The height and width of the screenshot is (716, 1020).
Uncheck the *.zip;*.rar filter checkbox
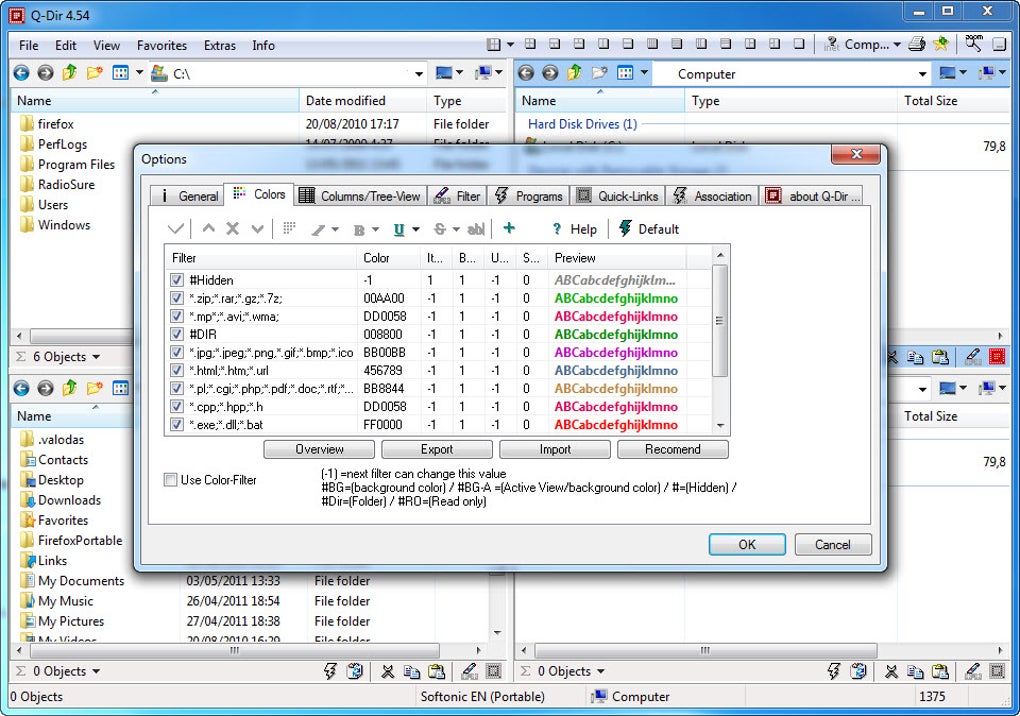coord(176,298)
